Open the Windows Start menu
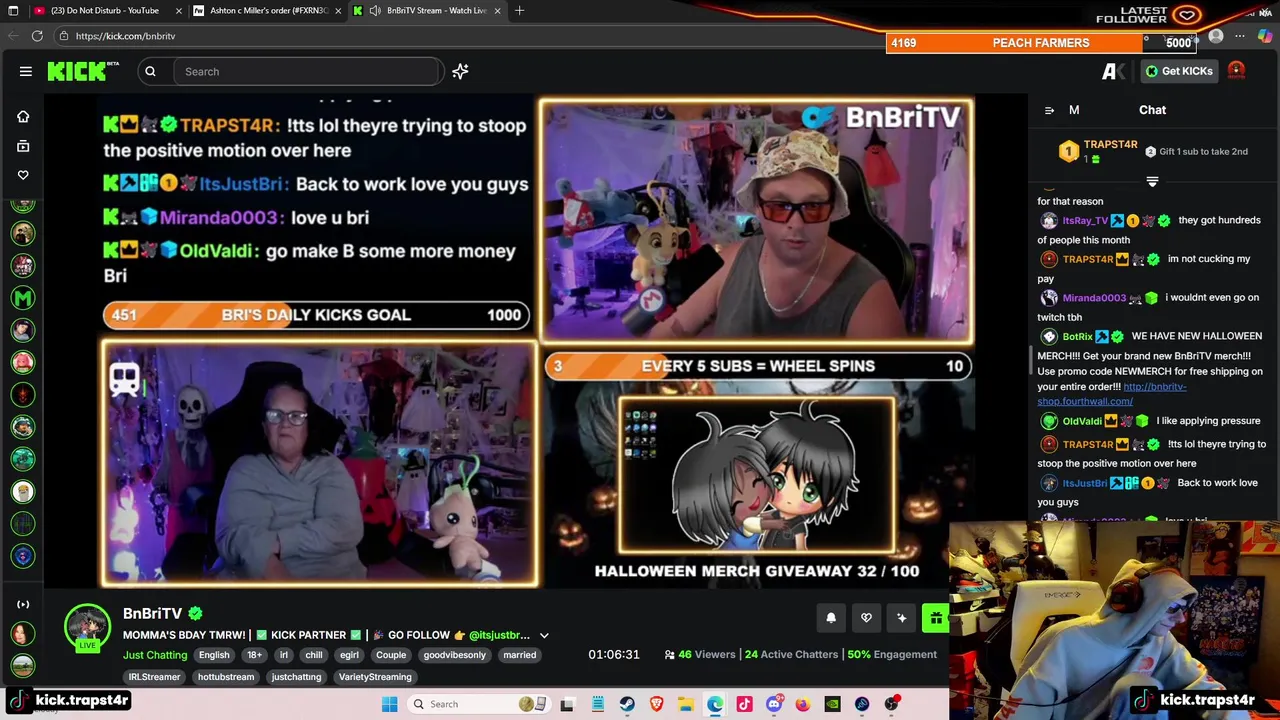Viewport: 1280px width, 720px height. pos(389,704)
